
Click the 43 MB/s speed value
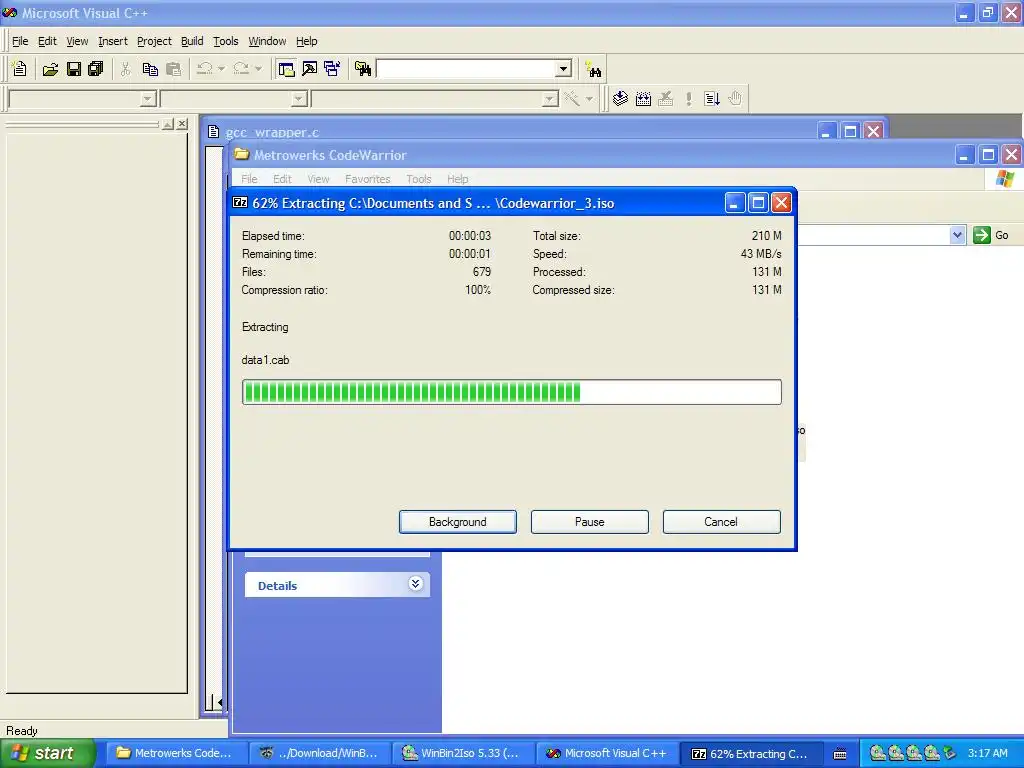pos(761,254)
